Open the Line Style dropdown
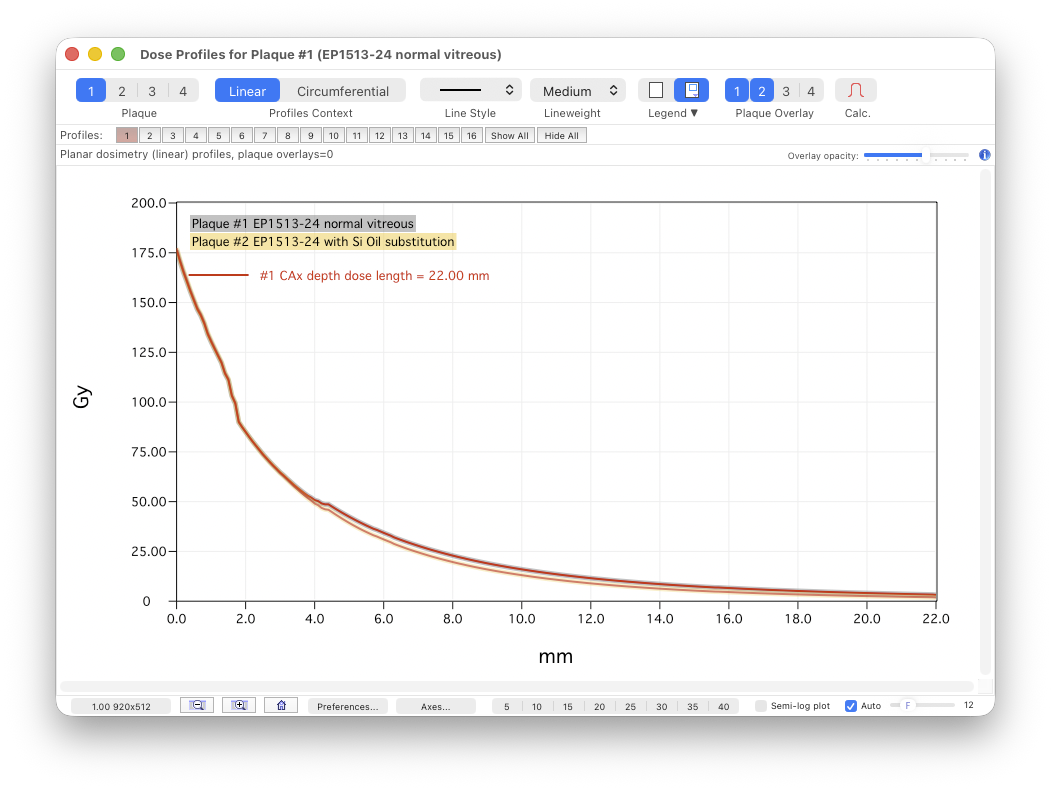This screenshot has height=790, width=1051. pos(470,91)
